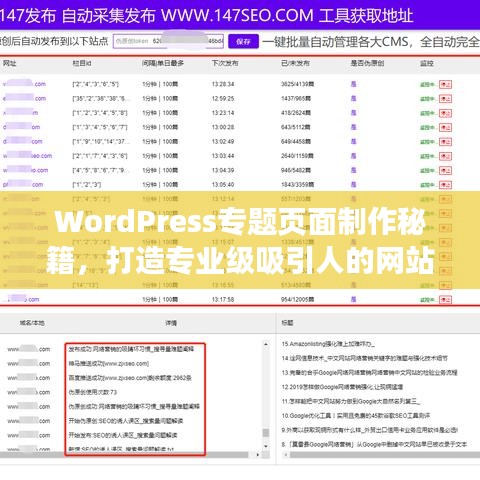Click stop icon in the 13:02:49 row
The image size is (480, 480).
click(445, 142)
